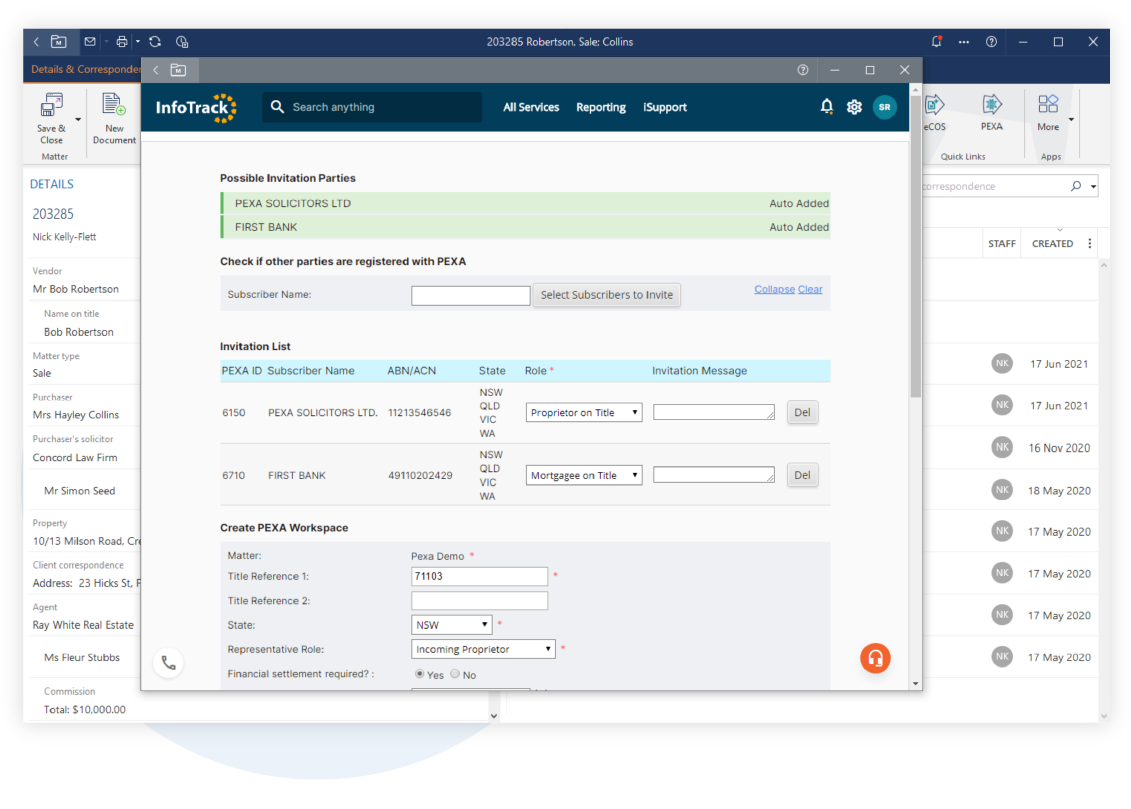
Task: Open the State dropdown showing NSW
Action: click(452, 624)
